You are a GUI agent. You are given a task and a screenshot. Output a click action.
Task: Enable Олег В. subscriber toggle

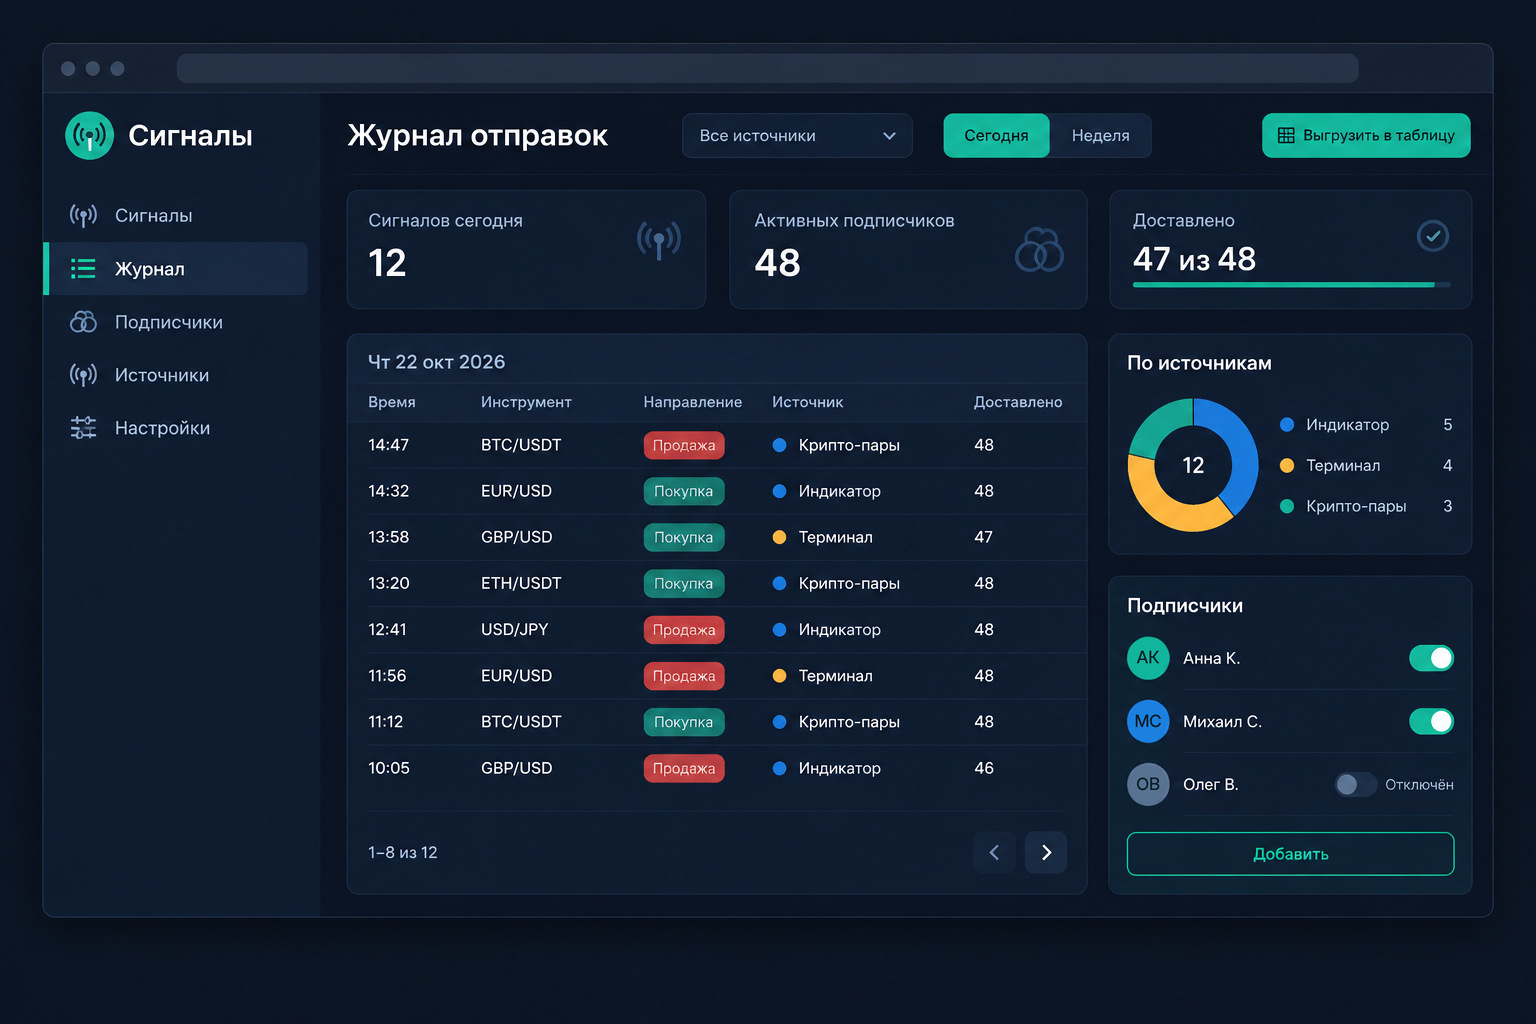1356,784
